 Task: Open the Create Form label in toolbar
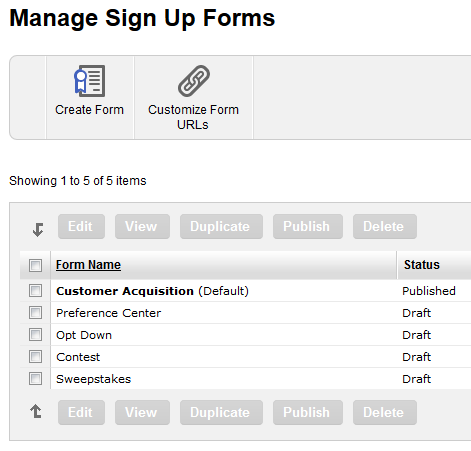click(x=89, y=110)
